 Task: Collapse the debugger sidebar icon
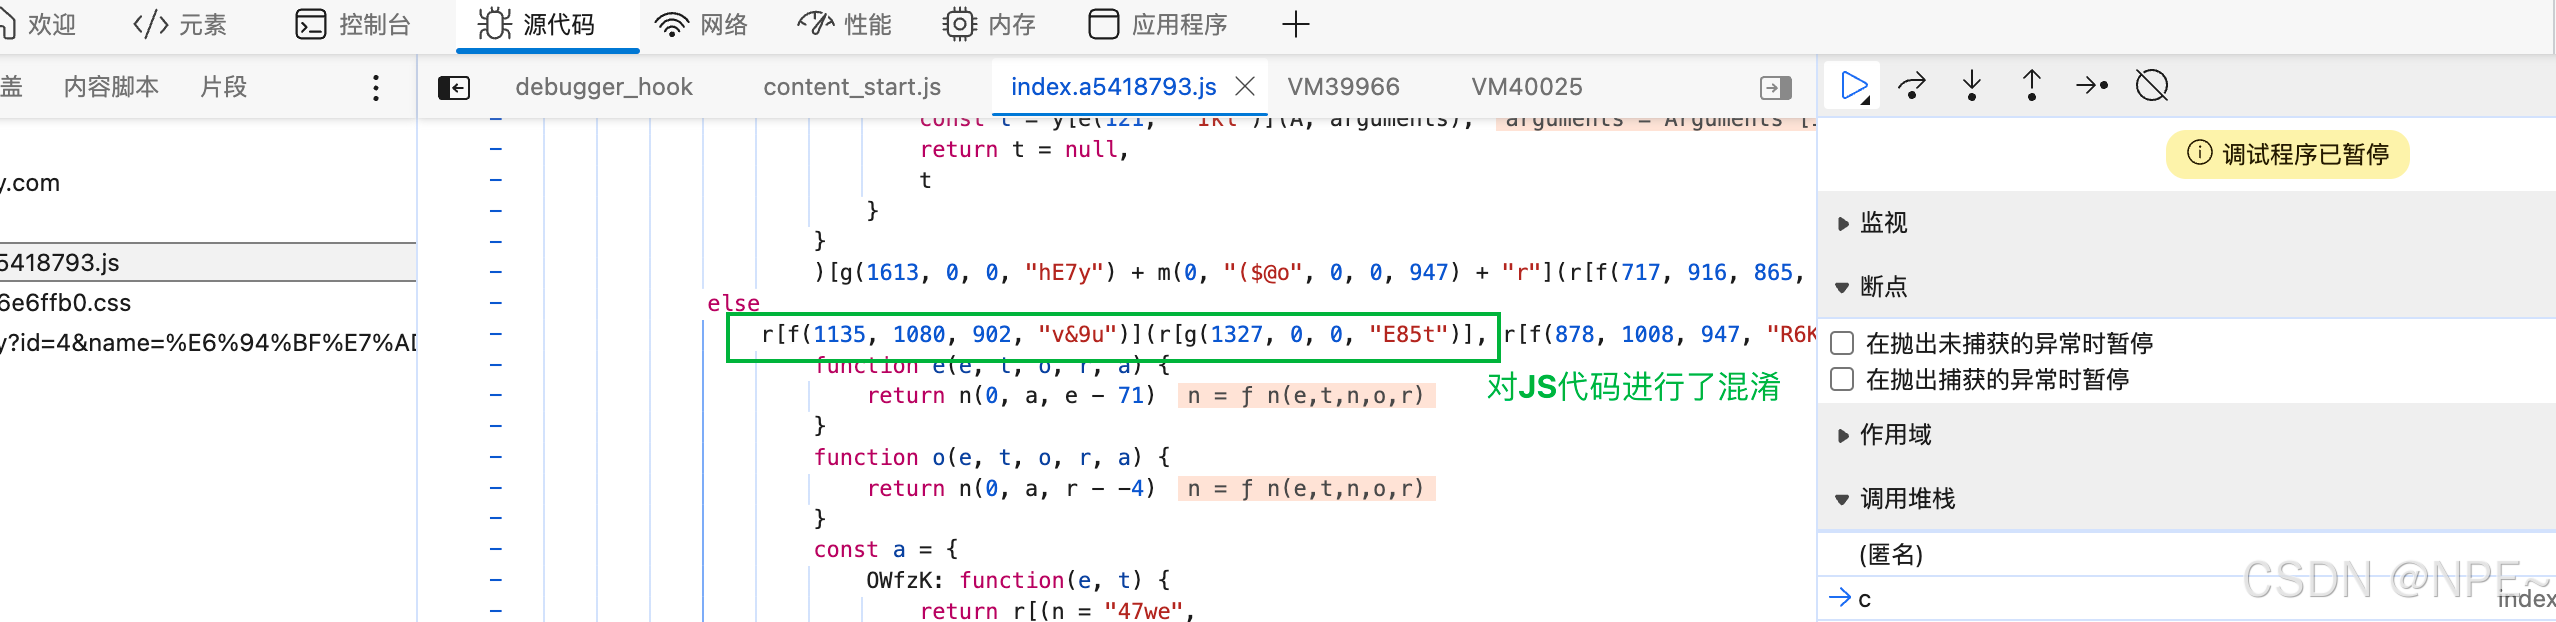pos(1775,88)
